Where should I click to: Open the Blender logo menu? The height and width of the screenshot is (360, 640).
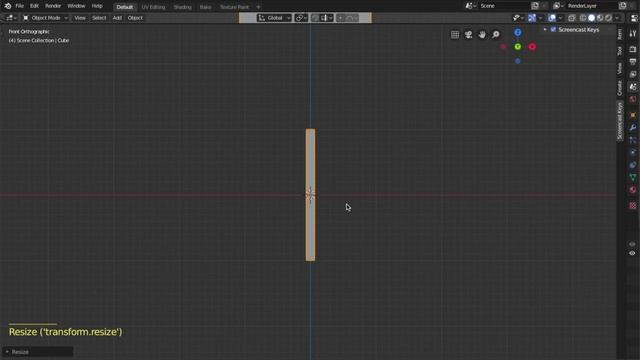[x=8, y=6]
